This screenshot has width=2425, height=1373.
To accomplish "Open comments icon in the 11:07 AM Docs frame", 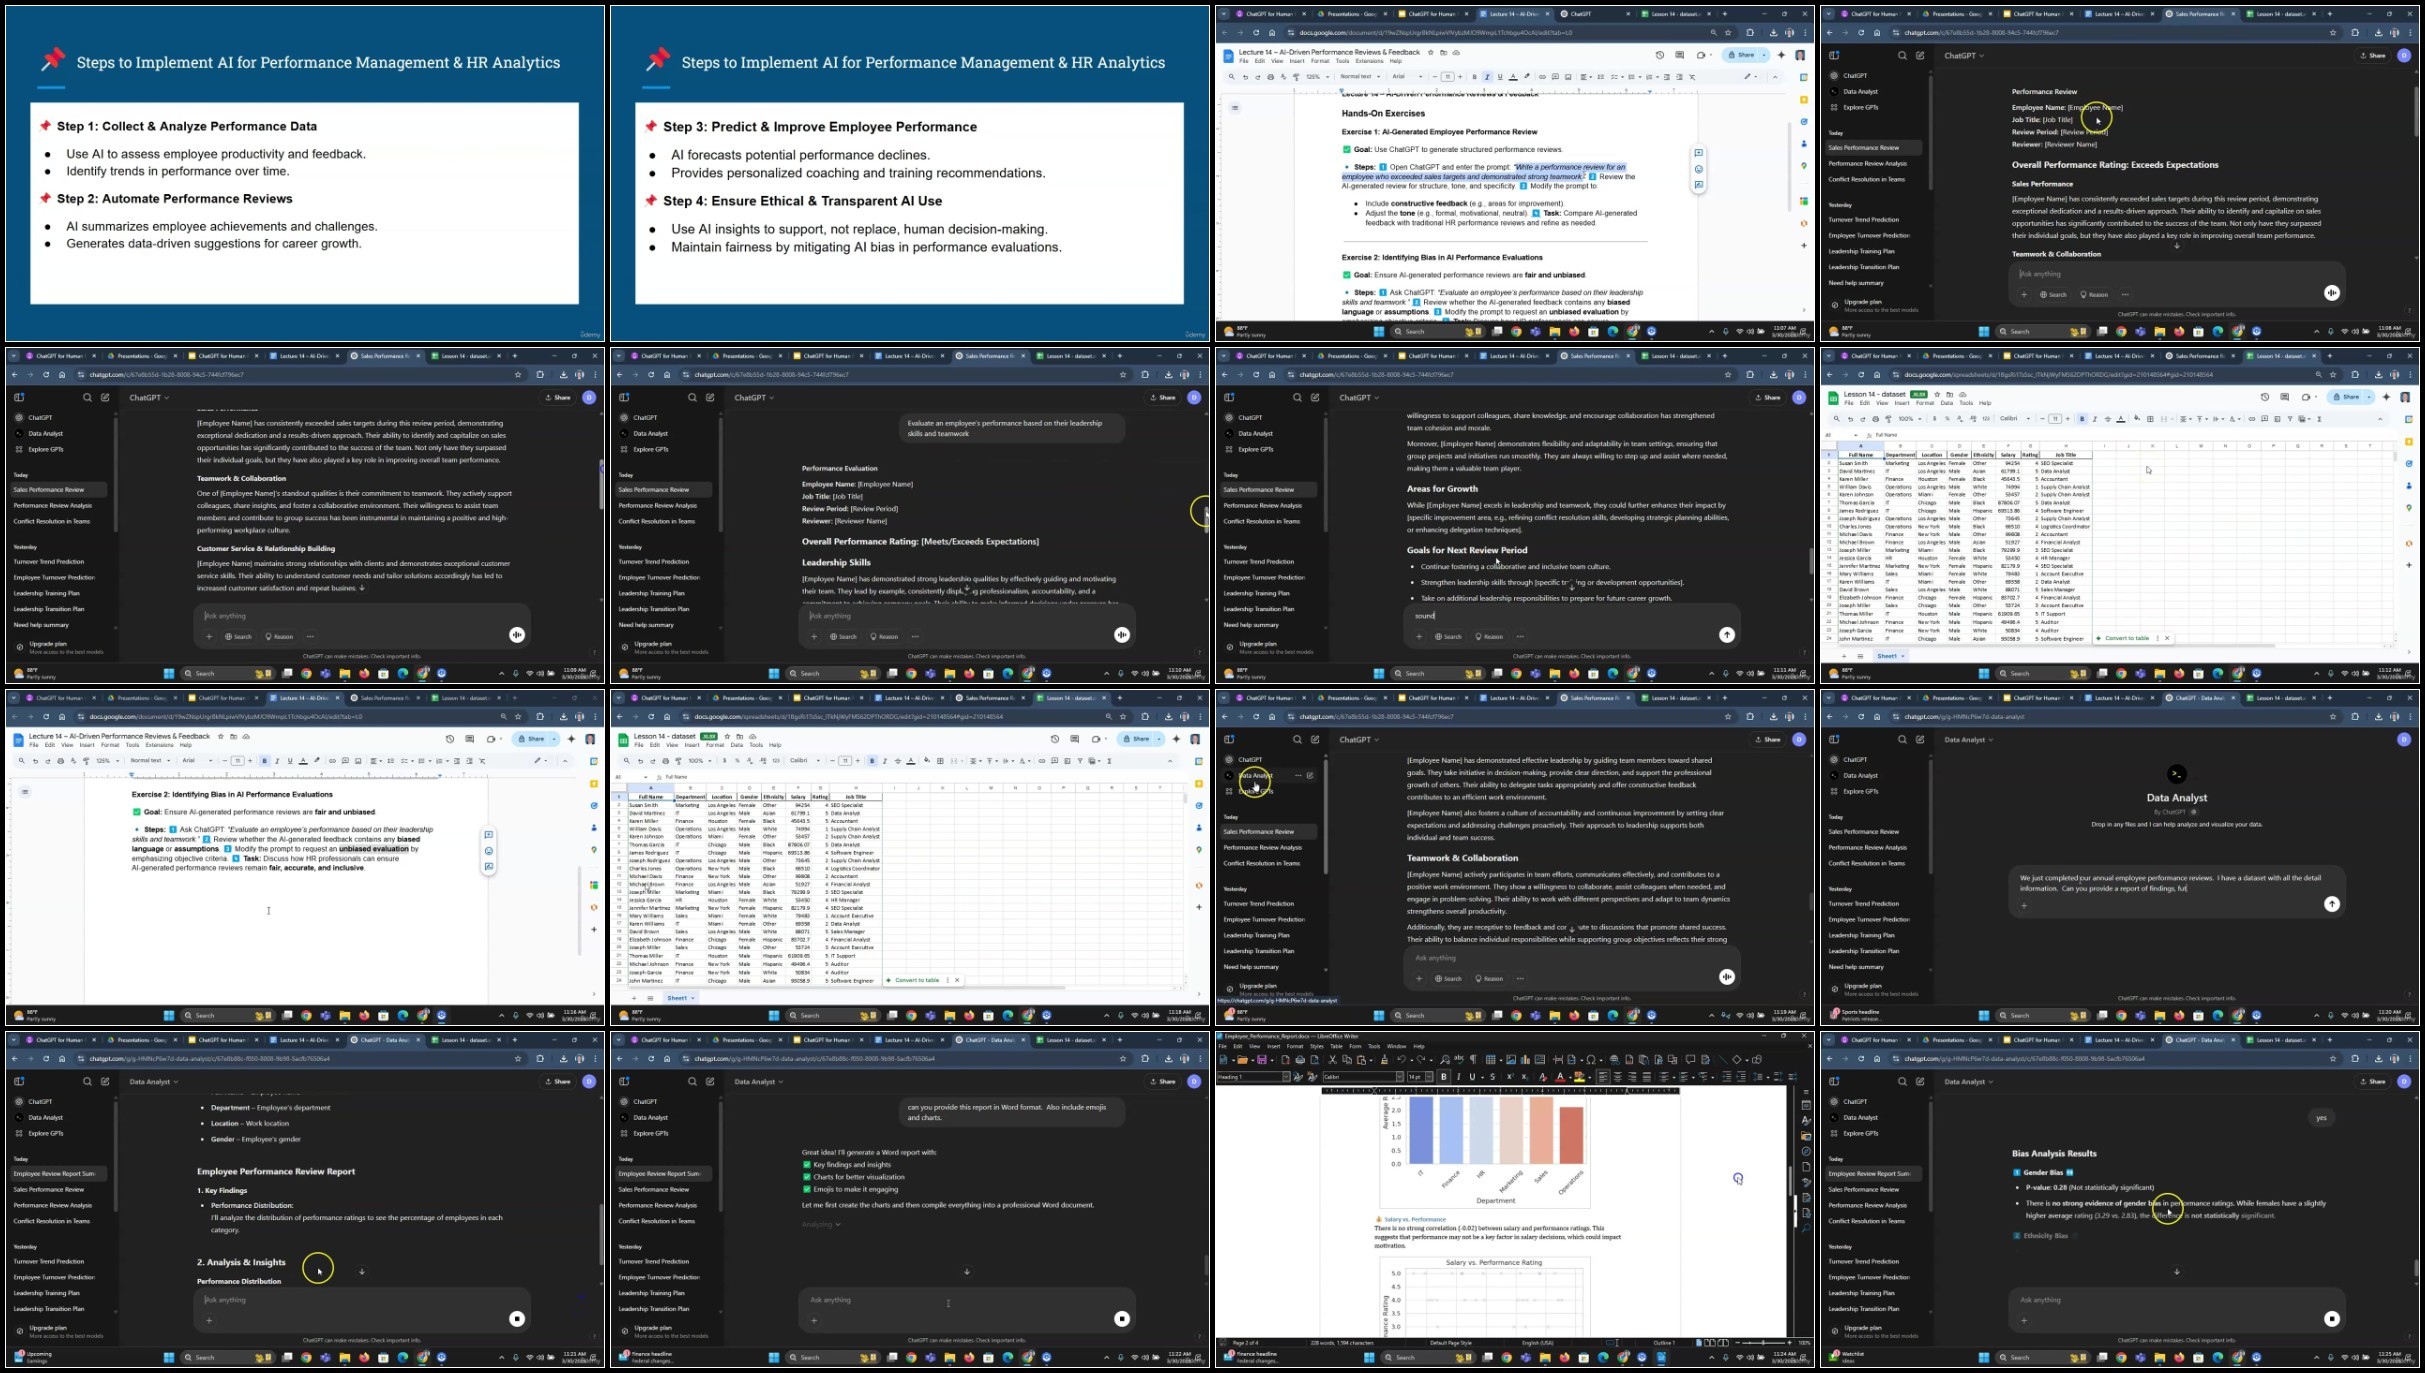I will (x=1679, y=55).
